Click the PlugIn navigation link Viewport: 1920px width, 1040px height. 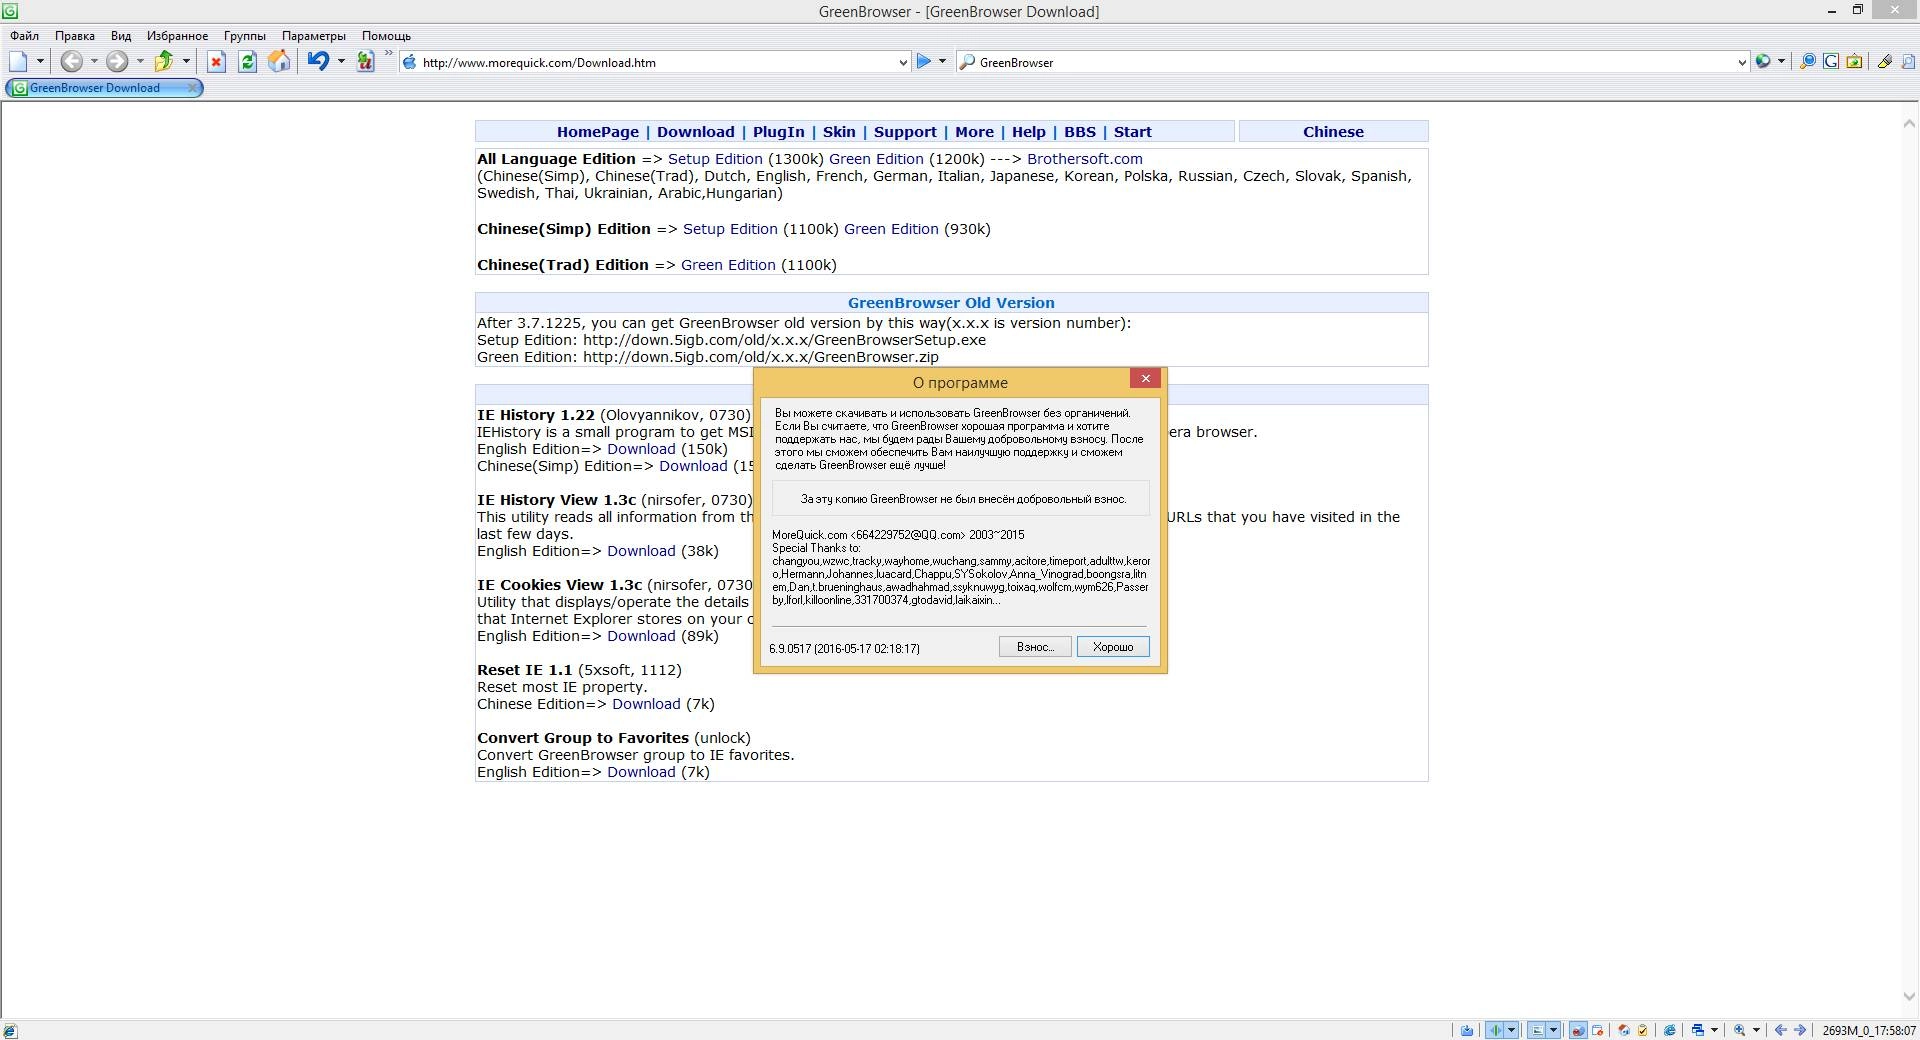tap(778, 132)
